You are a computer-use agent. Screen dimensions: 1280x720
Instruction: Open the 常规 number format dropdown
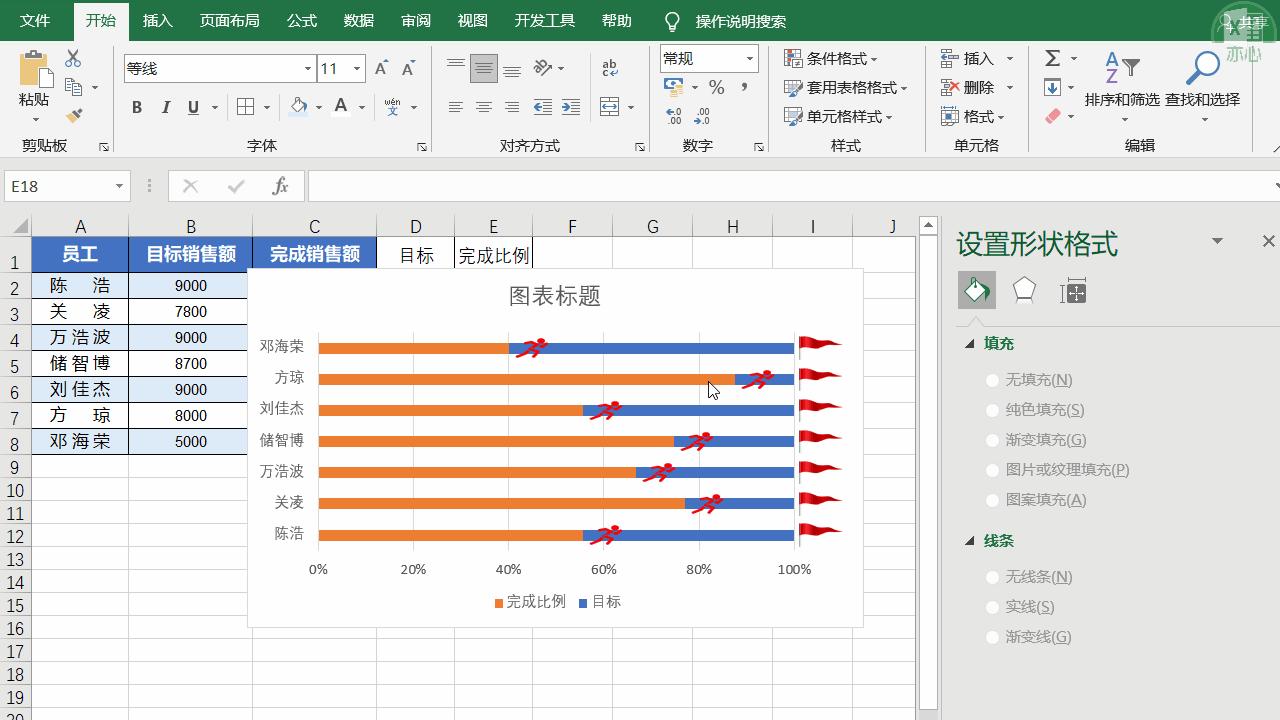747,58
